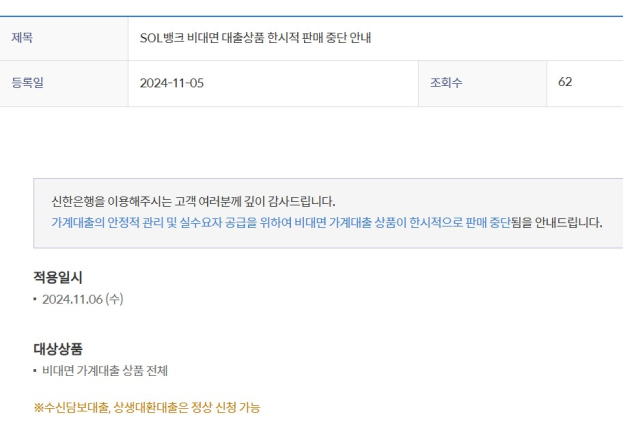623x421 pixels.
Task: Click the bullet before 비대면 가계대출 상품
Action: tap(35, 371)
